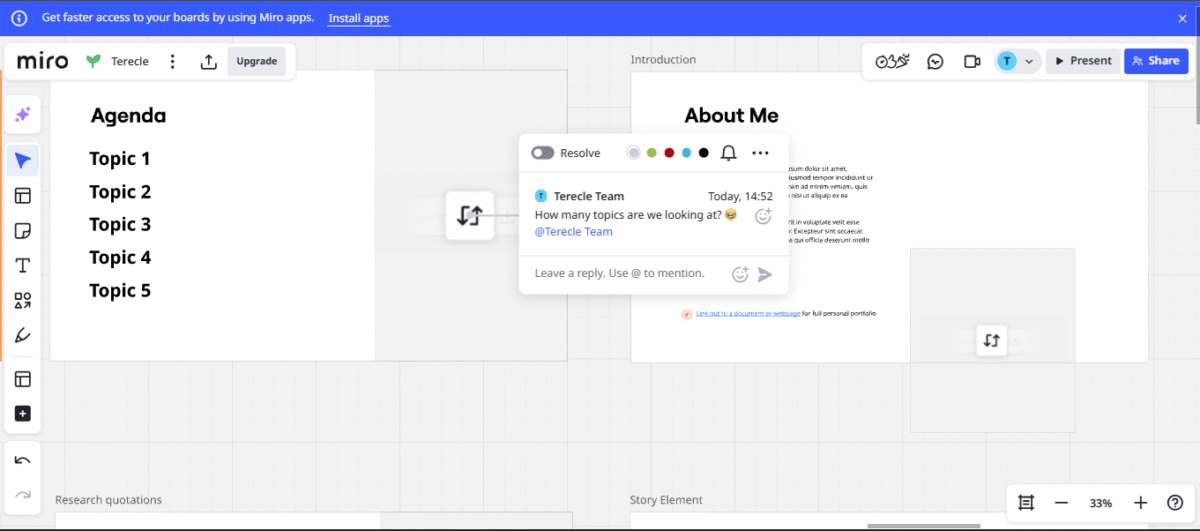
Task: Start Present mode
Action: (x=1083, y=61)
